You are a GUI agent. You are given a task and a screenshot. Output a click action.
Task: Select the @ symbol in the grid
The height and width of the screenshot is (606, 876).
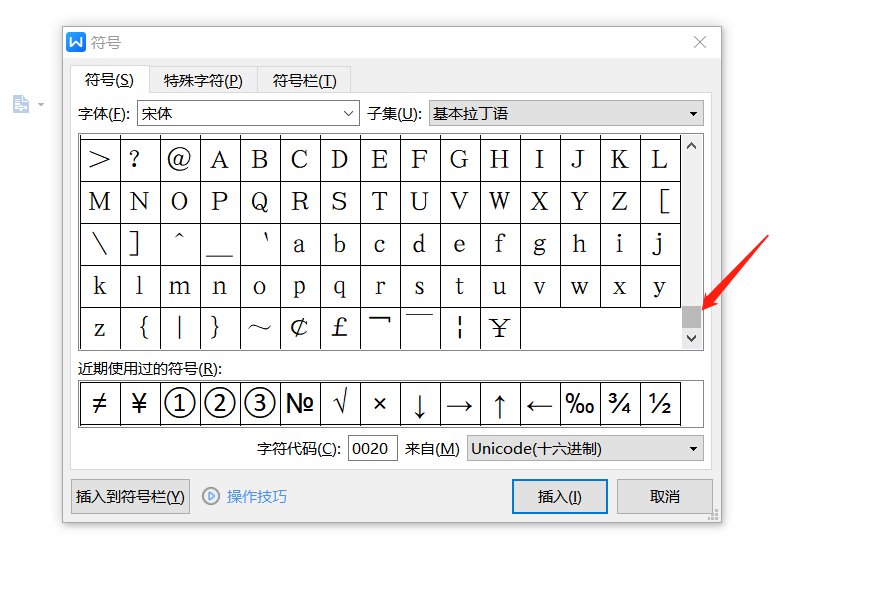(180, 159)
